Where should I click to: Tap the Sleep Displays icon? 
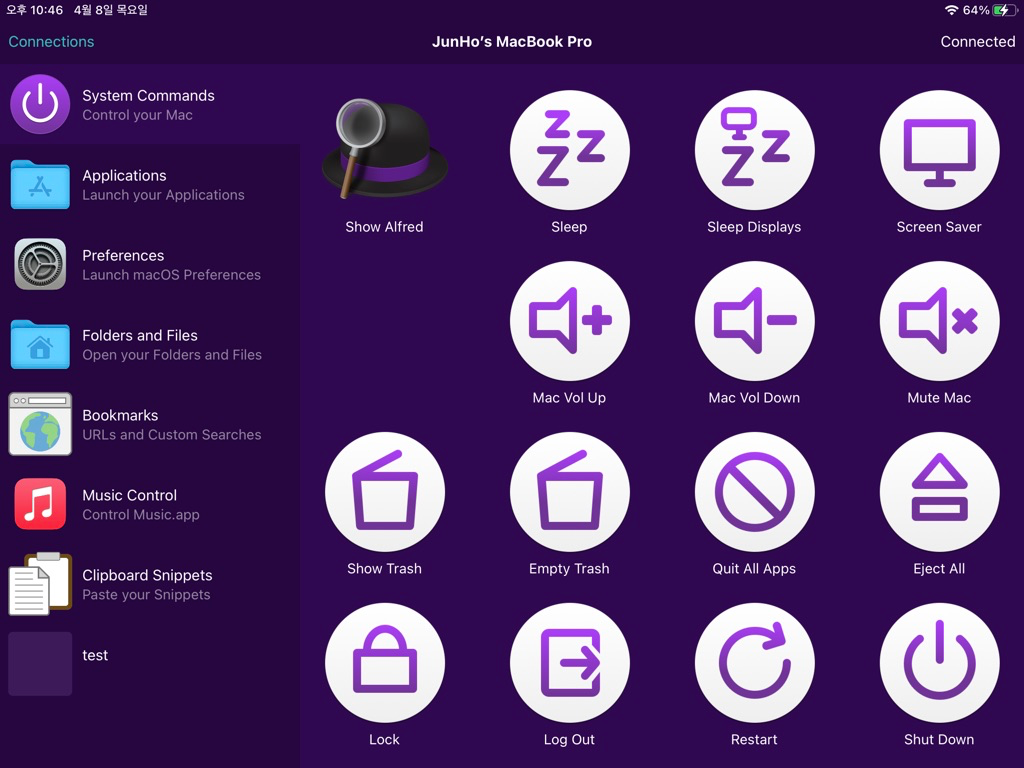754,150
